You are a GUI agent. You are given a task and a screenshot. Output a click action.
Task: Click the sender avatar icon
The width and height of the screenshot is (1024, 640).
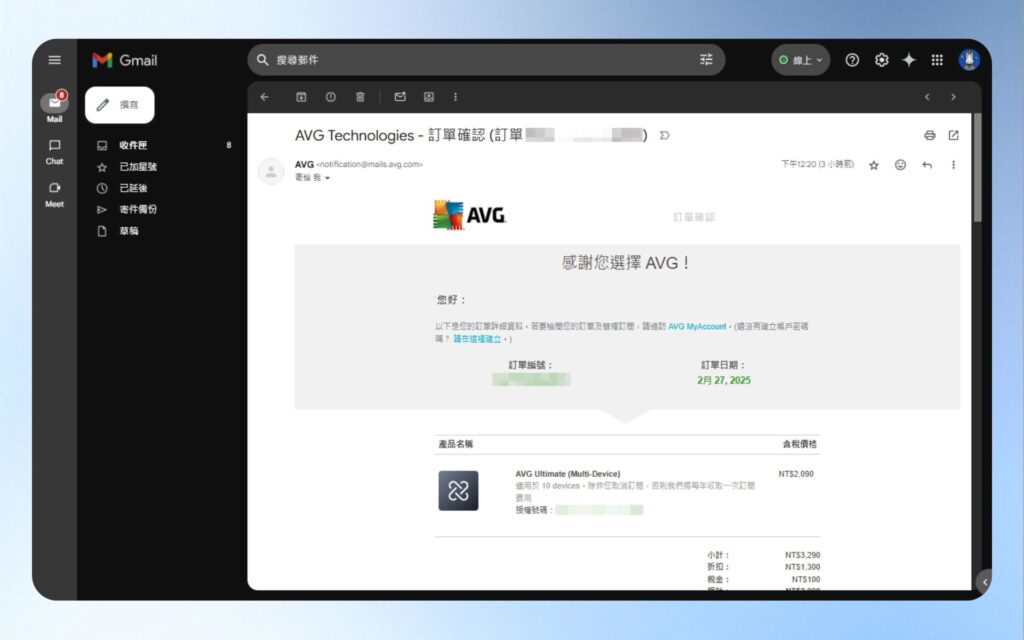click(271, 171)
